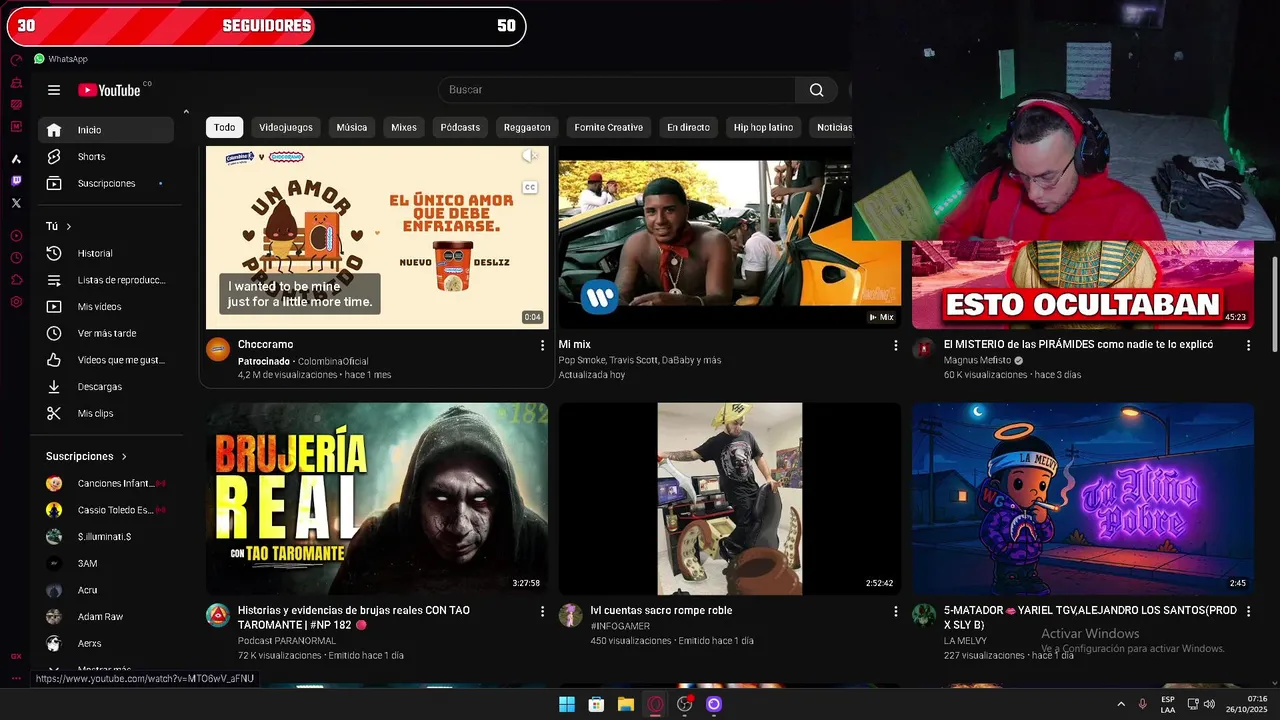Select the Videojuegos filter chip
The image size is (1280, 720).
(286, 128)
